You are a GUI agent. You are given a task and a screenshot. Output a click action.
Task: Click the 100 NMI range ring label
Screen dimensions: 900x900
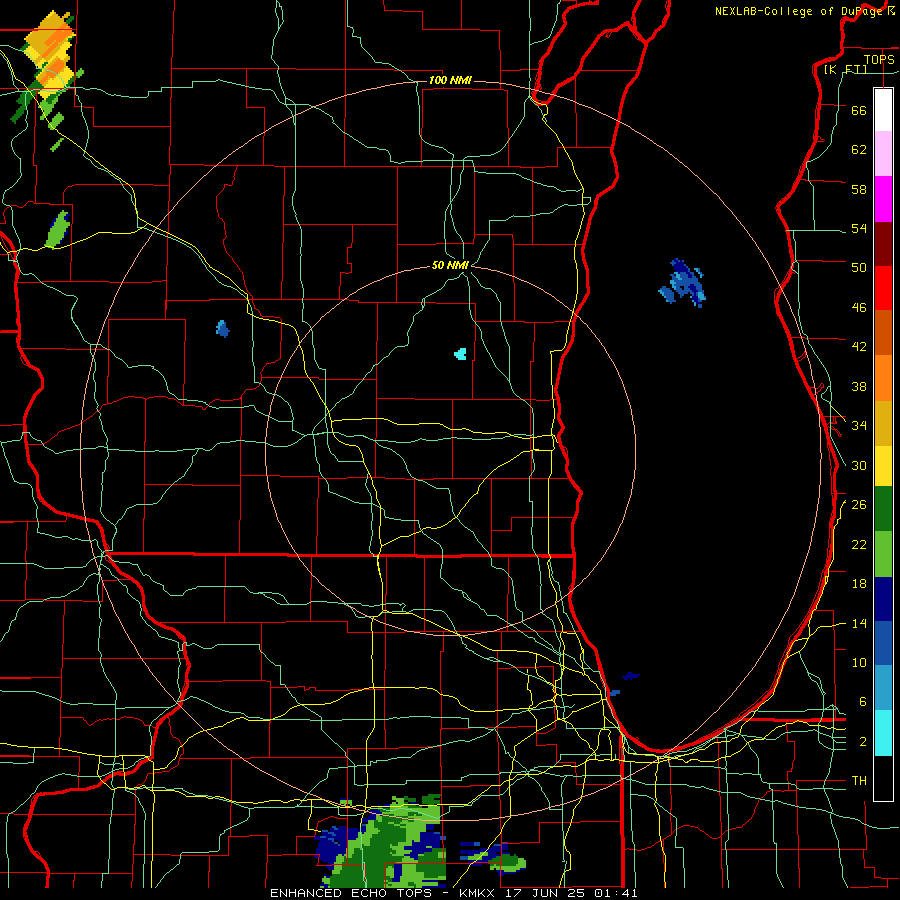450,80
